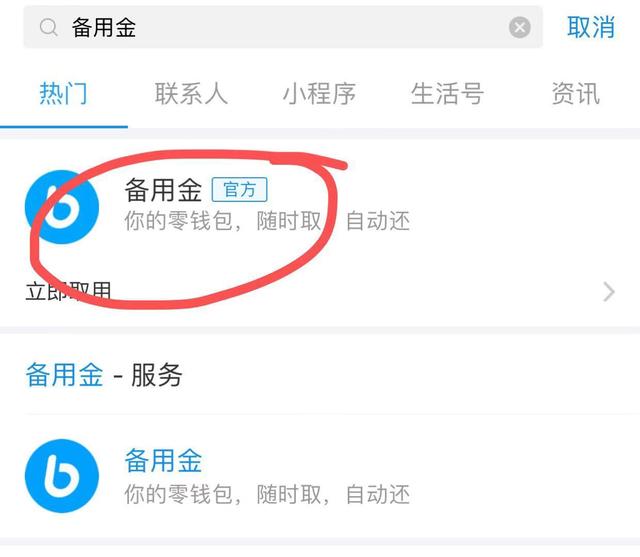Image resolution: width=640 pixels, height=557 pixels.
Task: Focus the 备用金 search input field
Action: coord(283,27)
